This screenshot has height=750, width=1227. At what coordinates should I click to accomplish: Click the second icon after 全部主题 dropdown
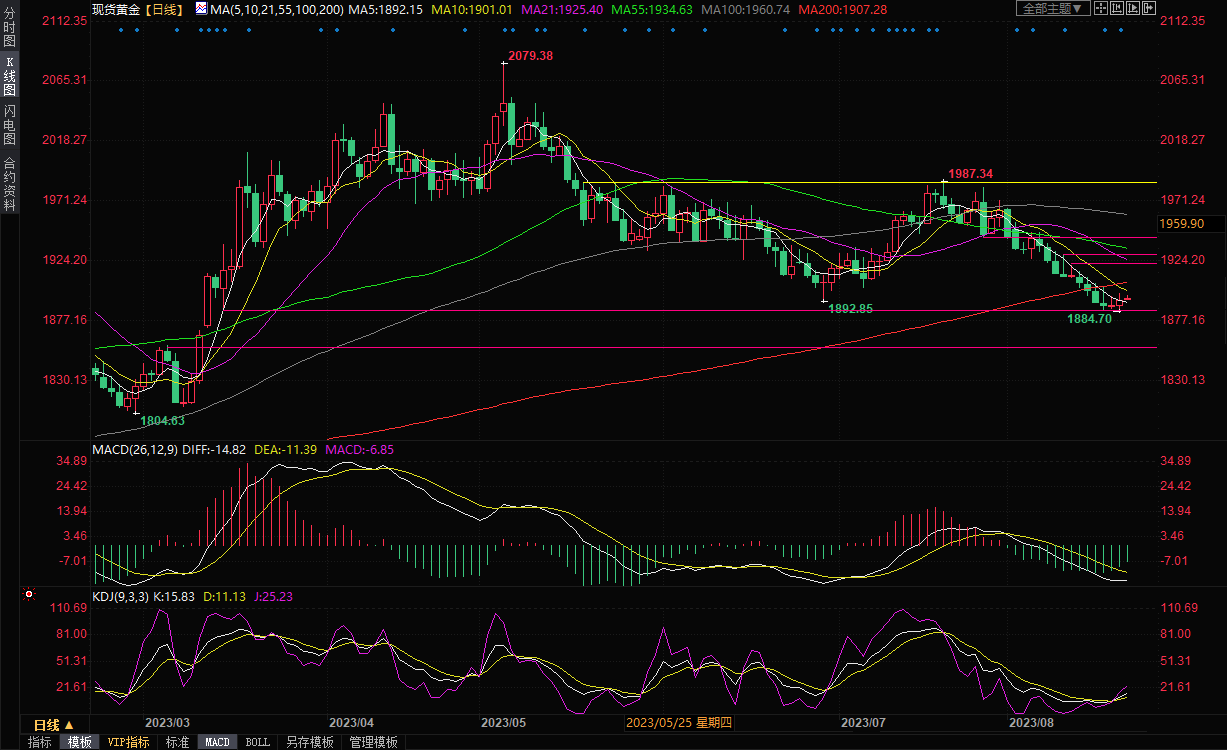(x=1118, y=9)
